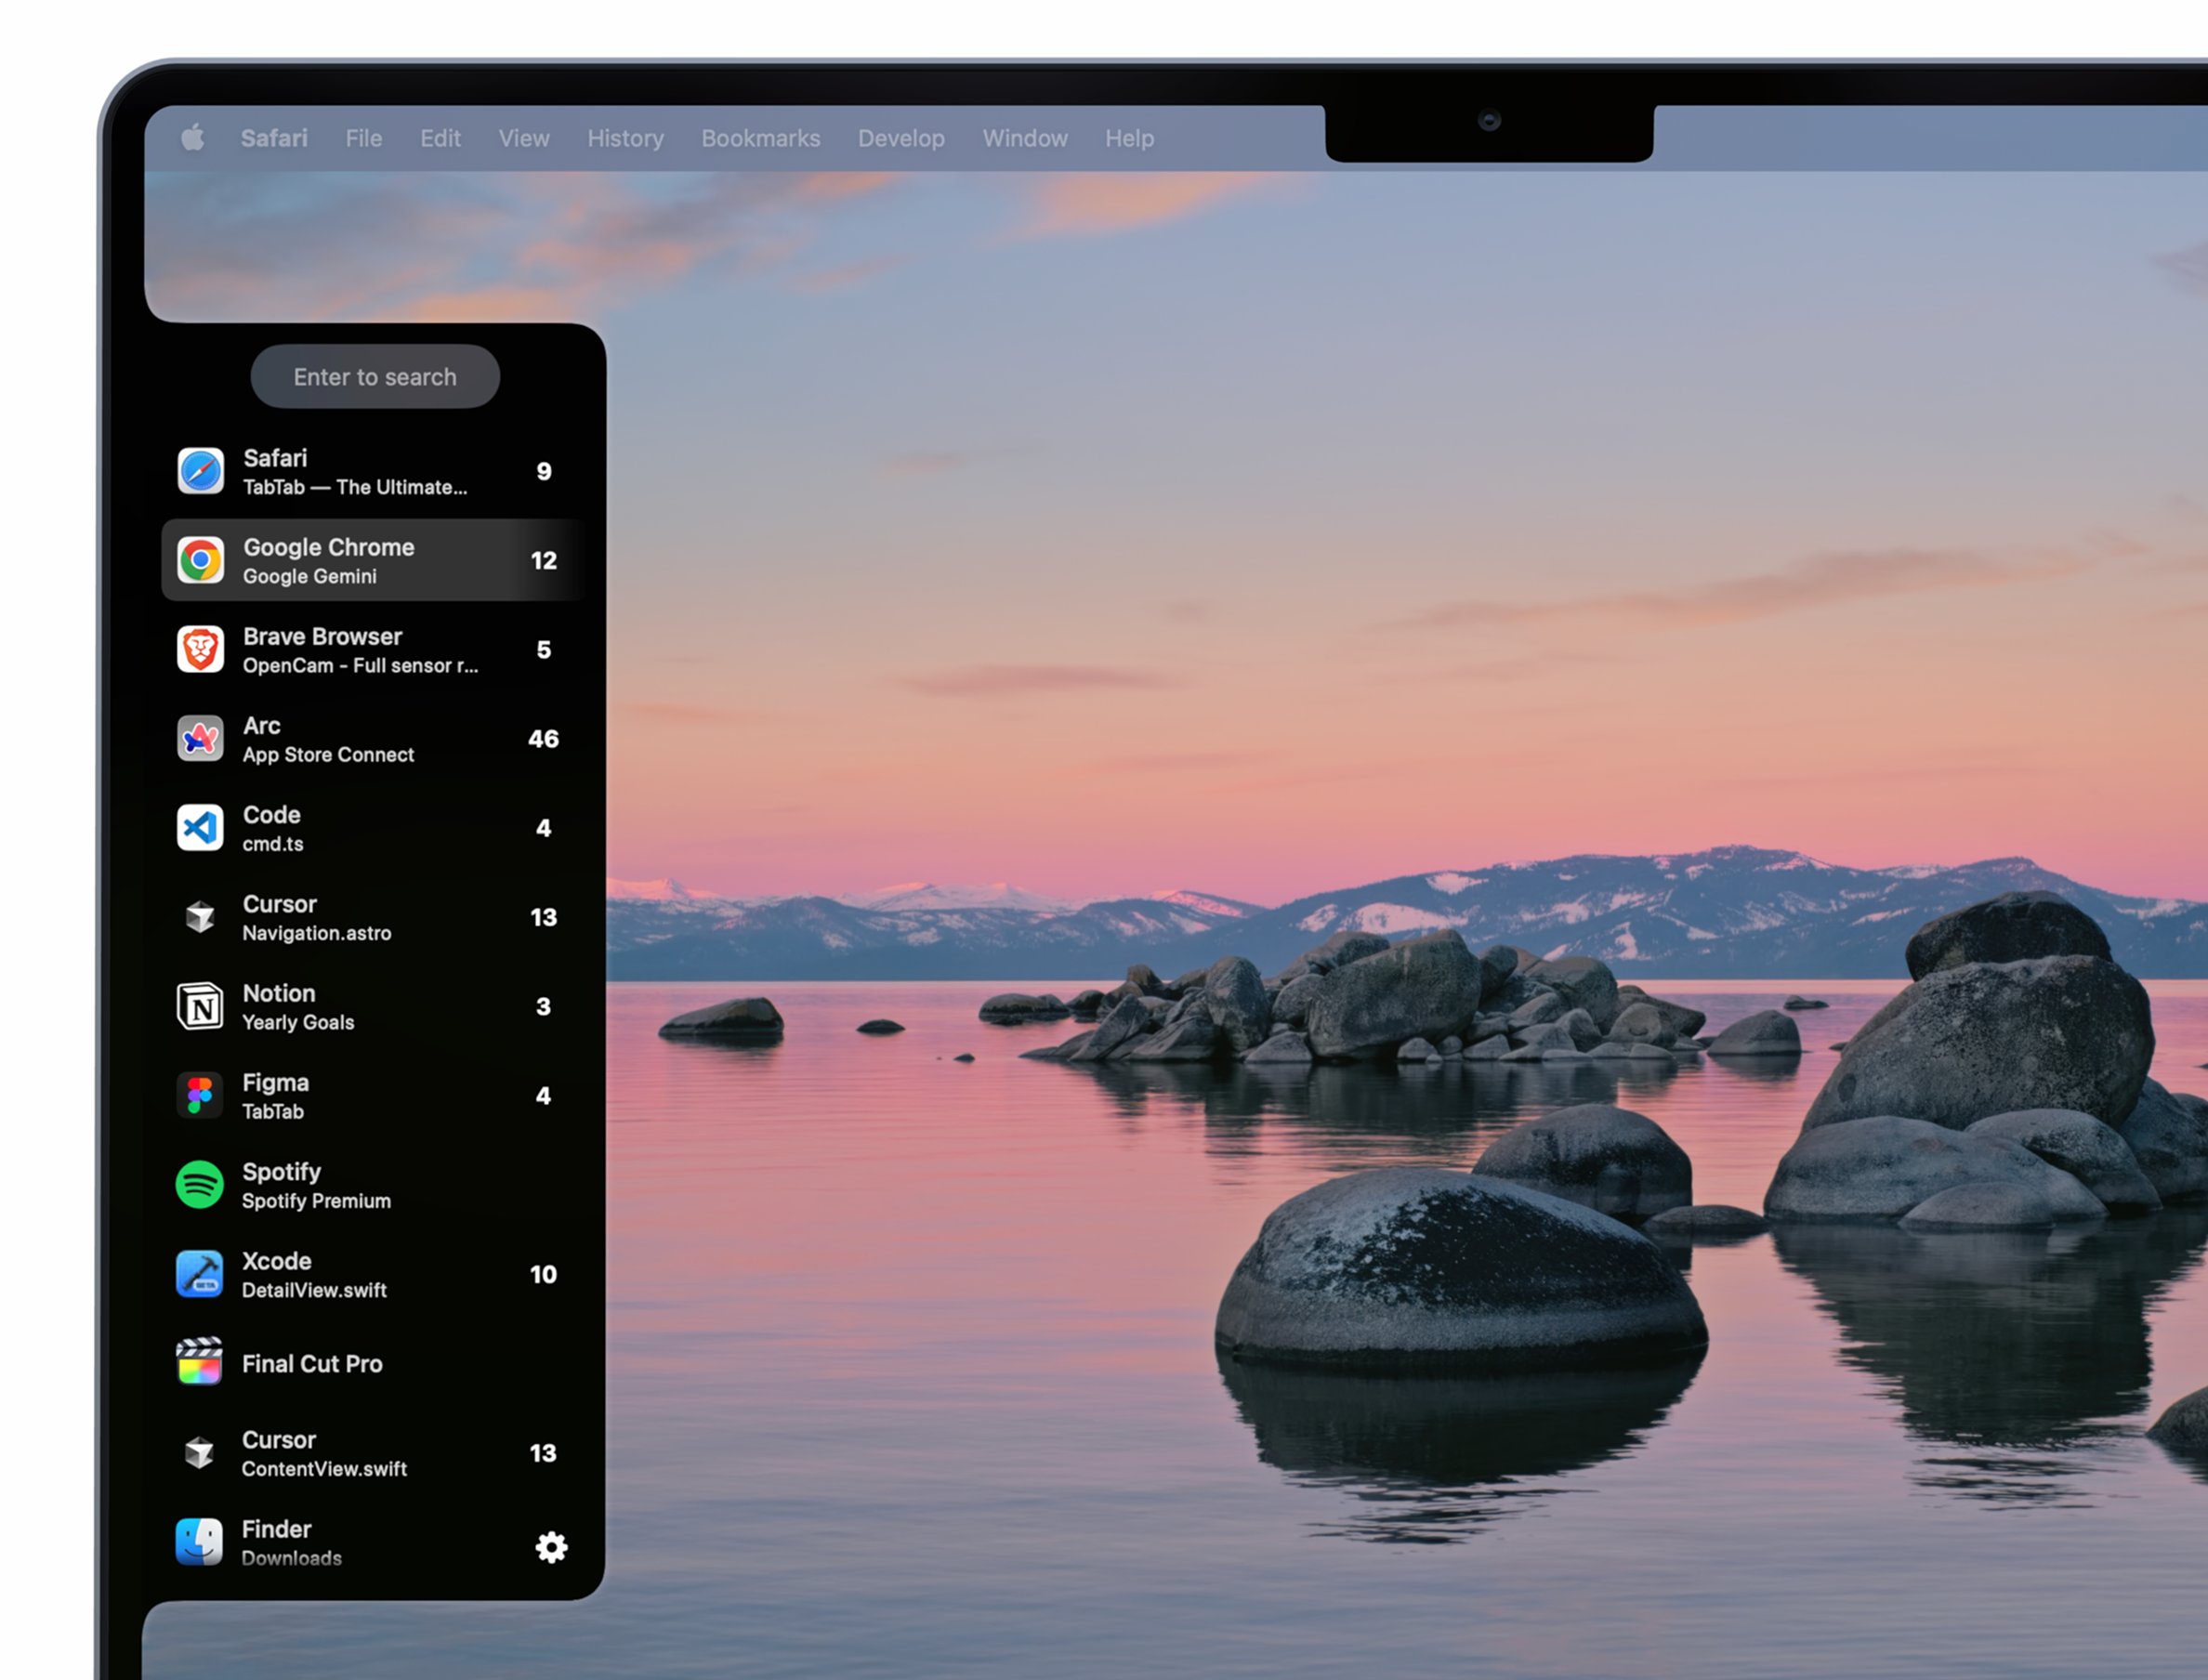
Task: Open the Final Cut Pro icon
Action: [201, 1362]
